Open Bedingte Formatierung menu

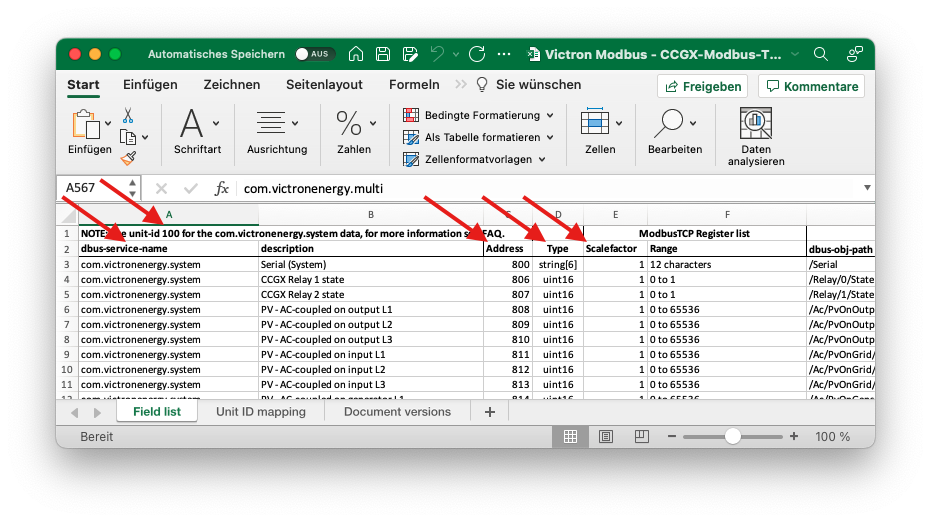478,115
